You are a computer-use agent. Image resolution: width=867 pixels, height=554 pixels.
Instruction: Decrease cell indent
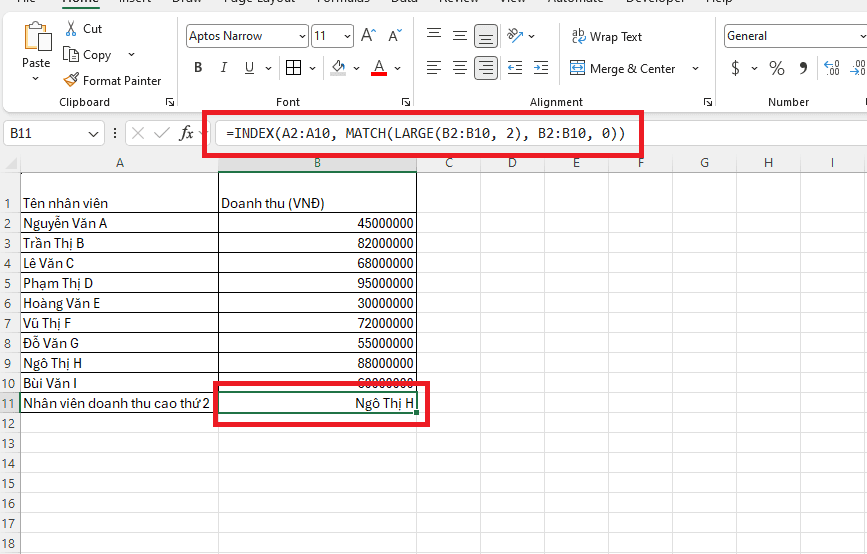tap(515, 67)
